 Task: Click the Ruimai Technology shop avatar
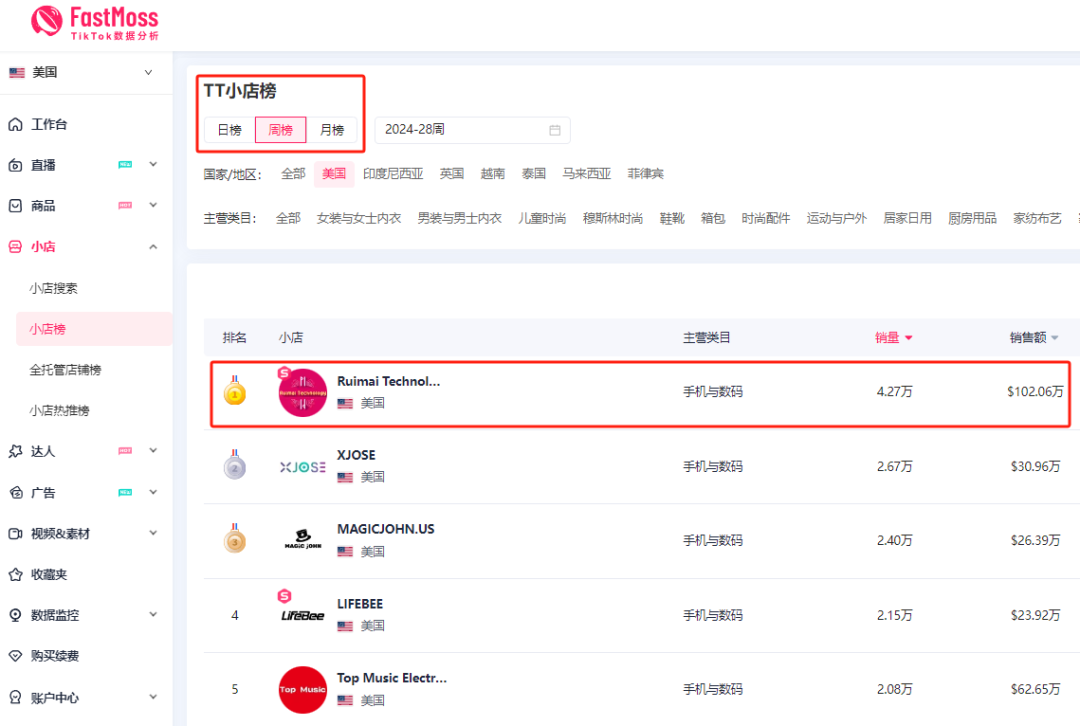[302, 393]
